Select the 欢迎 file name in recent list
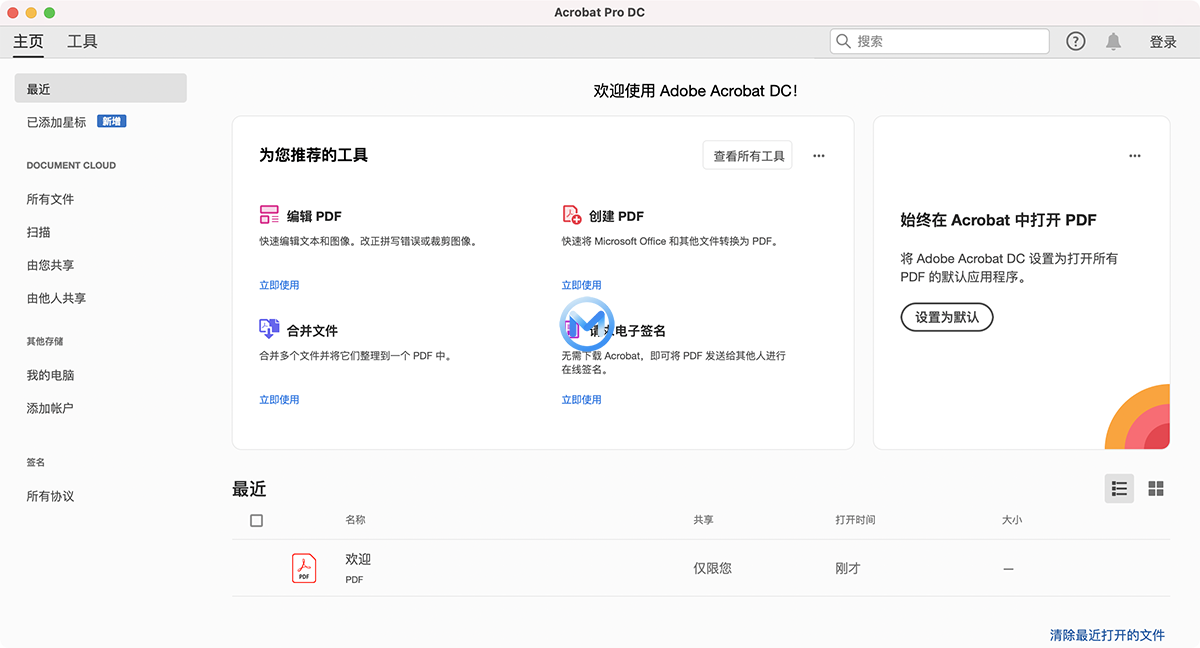Viewport: 1200px width, 648px height. [x=358, y=559]
